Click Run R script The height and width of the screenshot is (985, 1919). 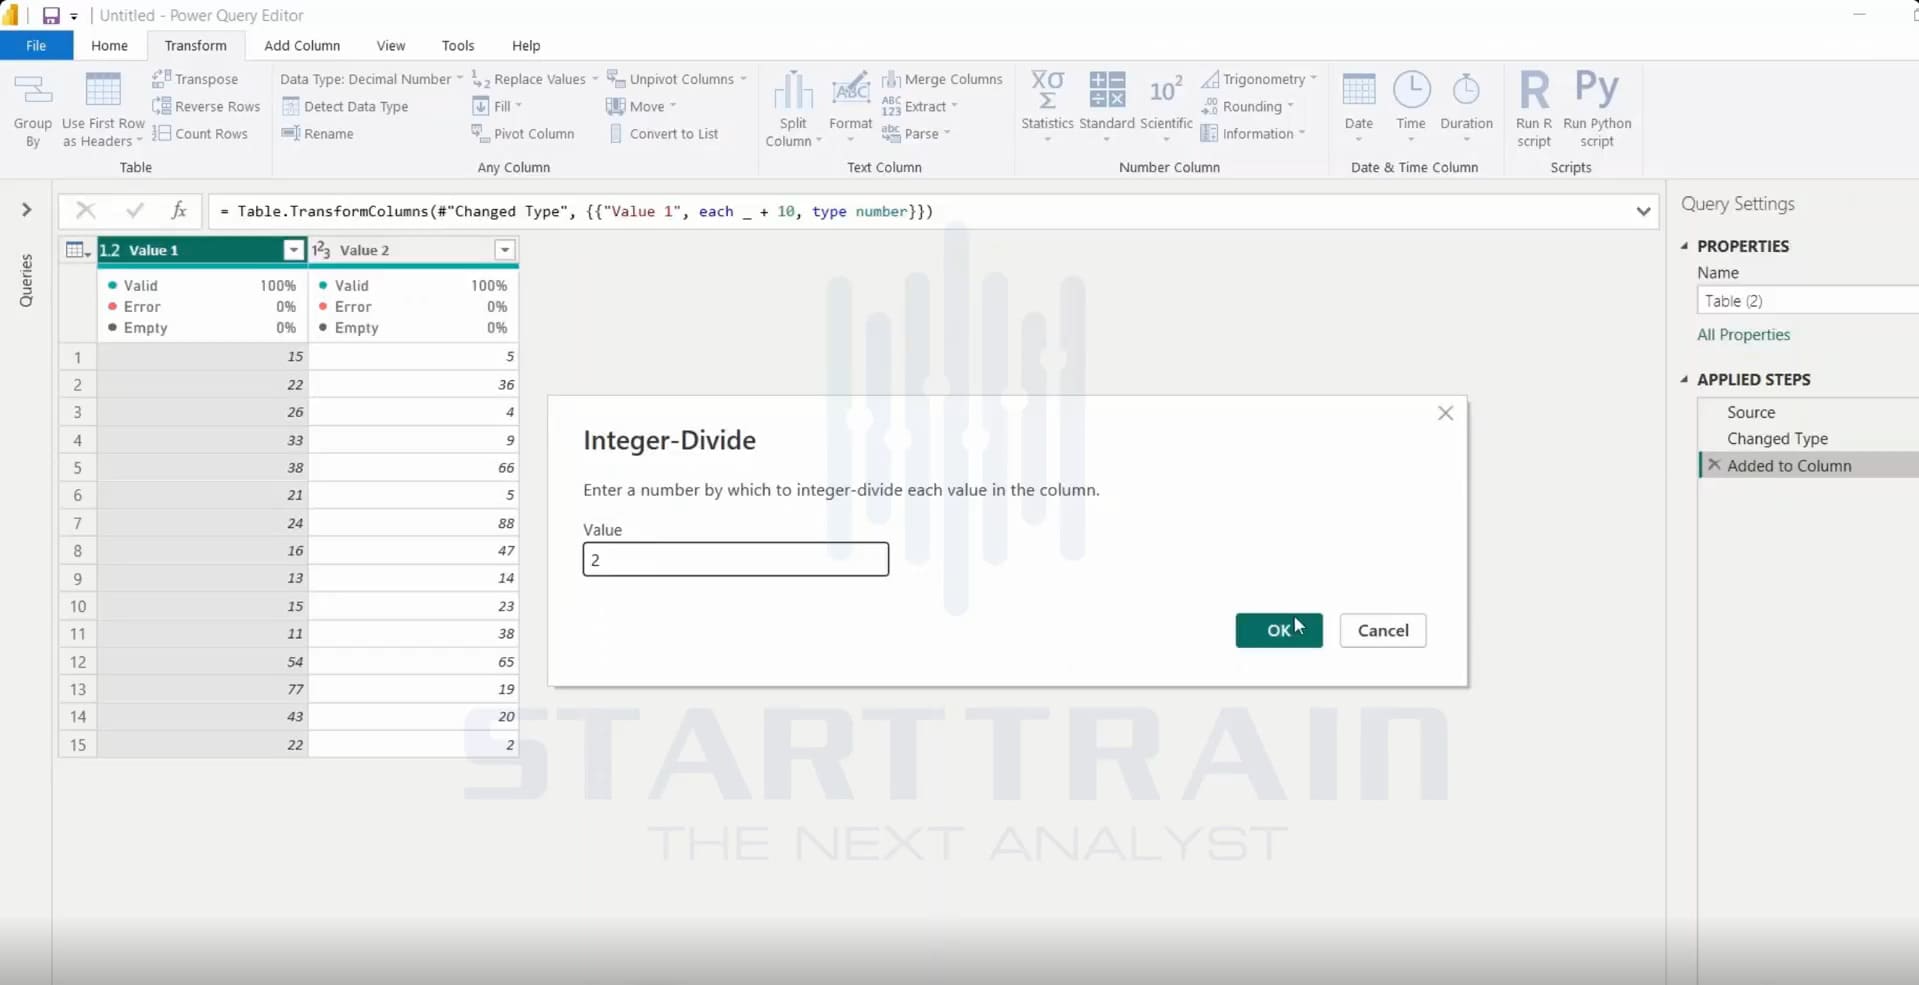pos(1534,110)
